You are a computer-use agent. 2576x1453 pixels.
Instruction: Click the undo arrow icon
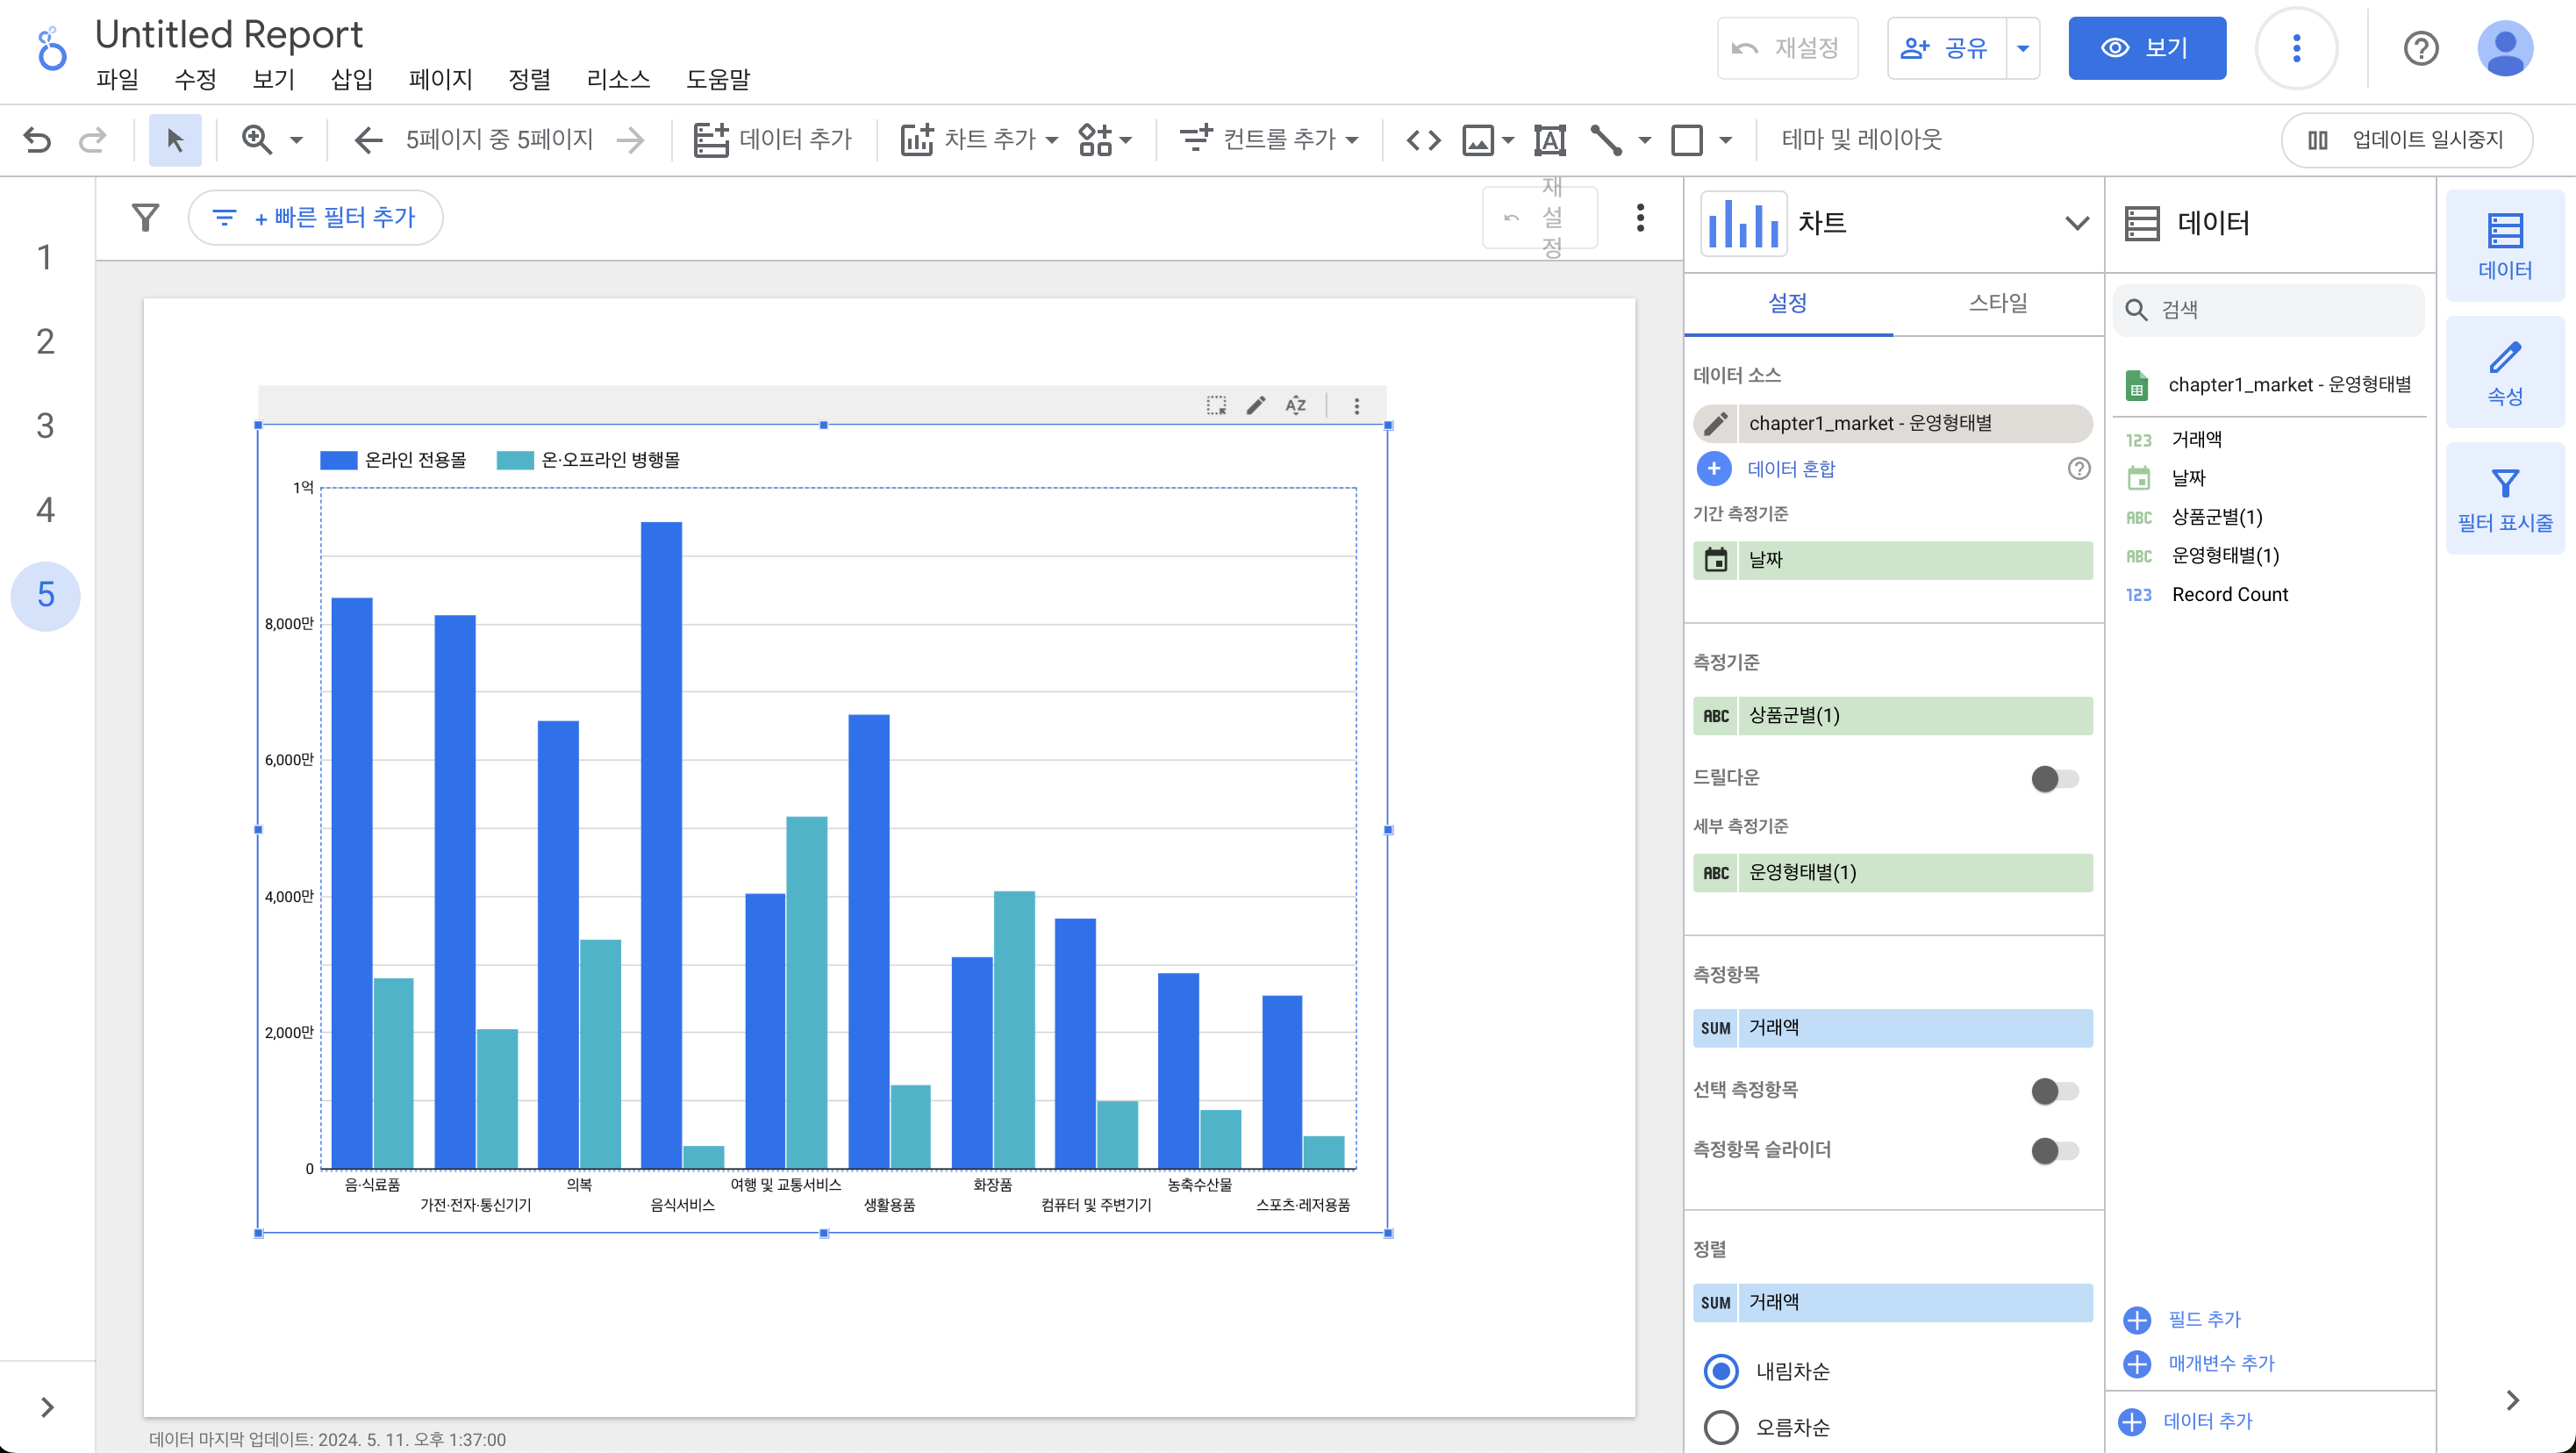tap(37, 139)
